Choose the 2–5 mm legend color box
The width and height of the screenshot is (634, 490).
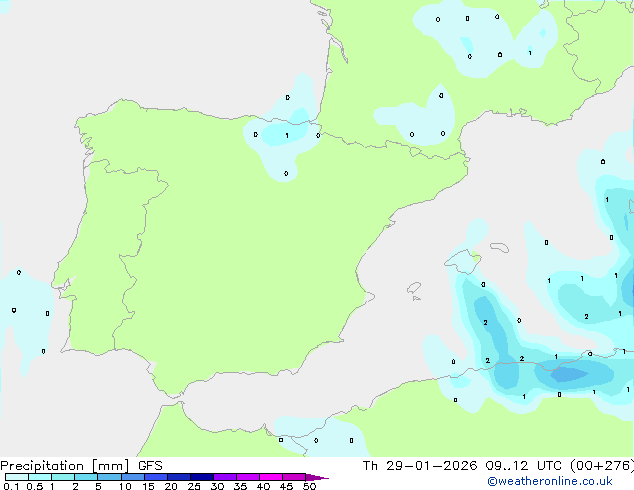[86, 477]
